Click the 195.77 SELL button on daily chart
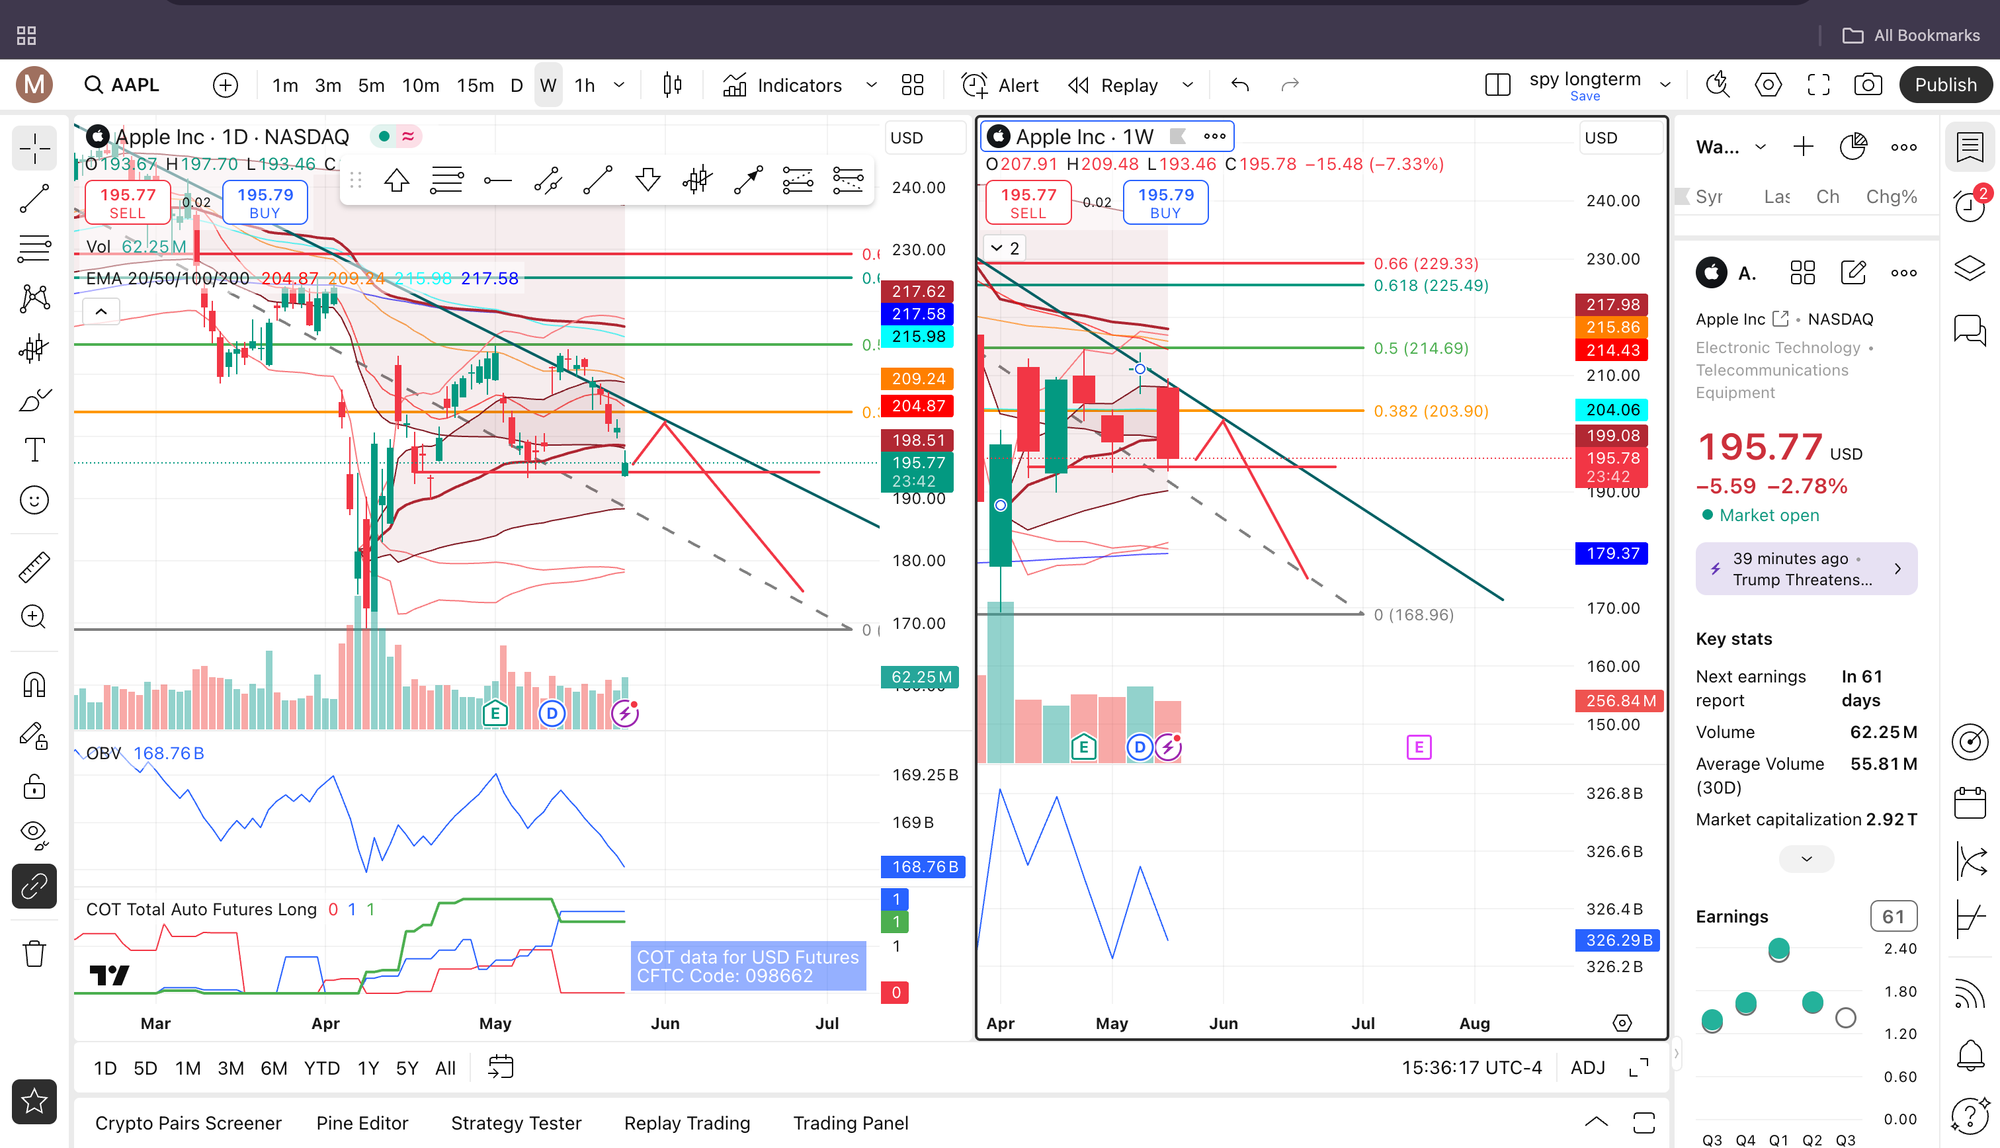The height and width of the screenshot is (1148, 2000). click(x=128, y=203)
